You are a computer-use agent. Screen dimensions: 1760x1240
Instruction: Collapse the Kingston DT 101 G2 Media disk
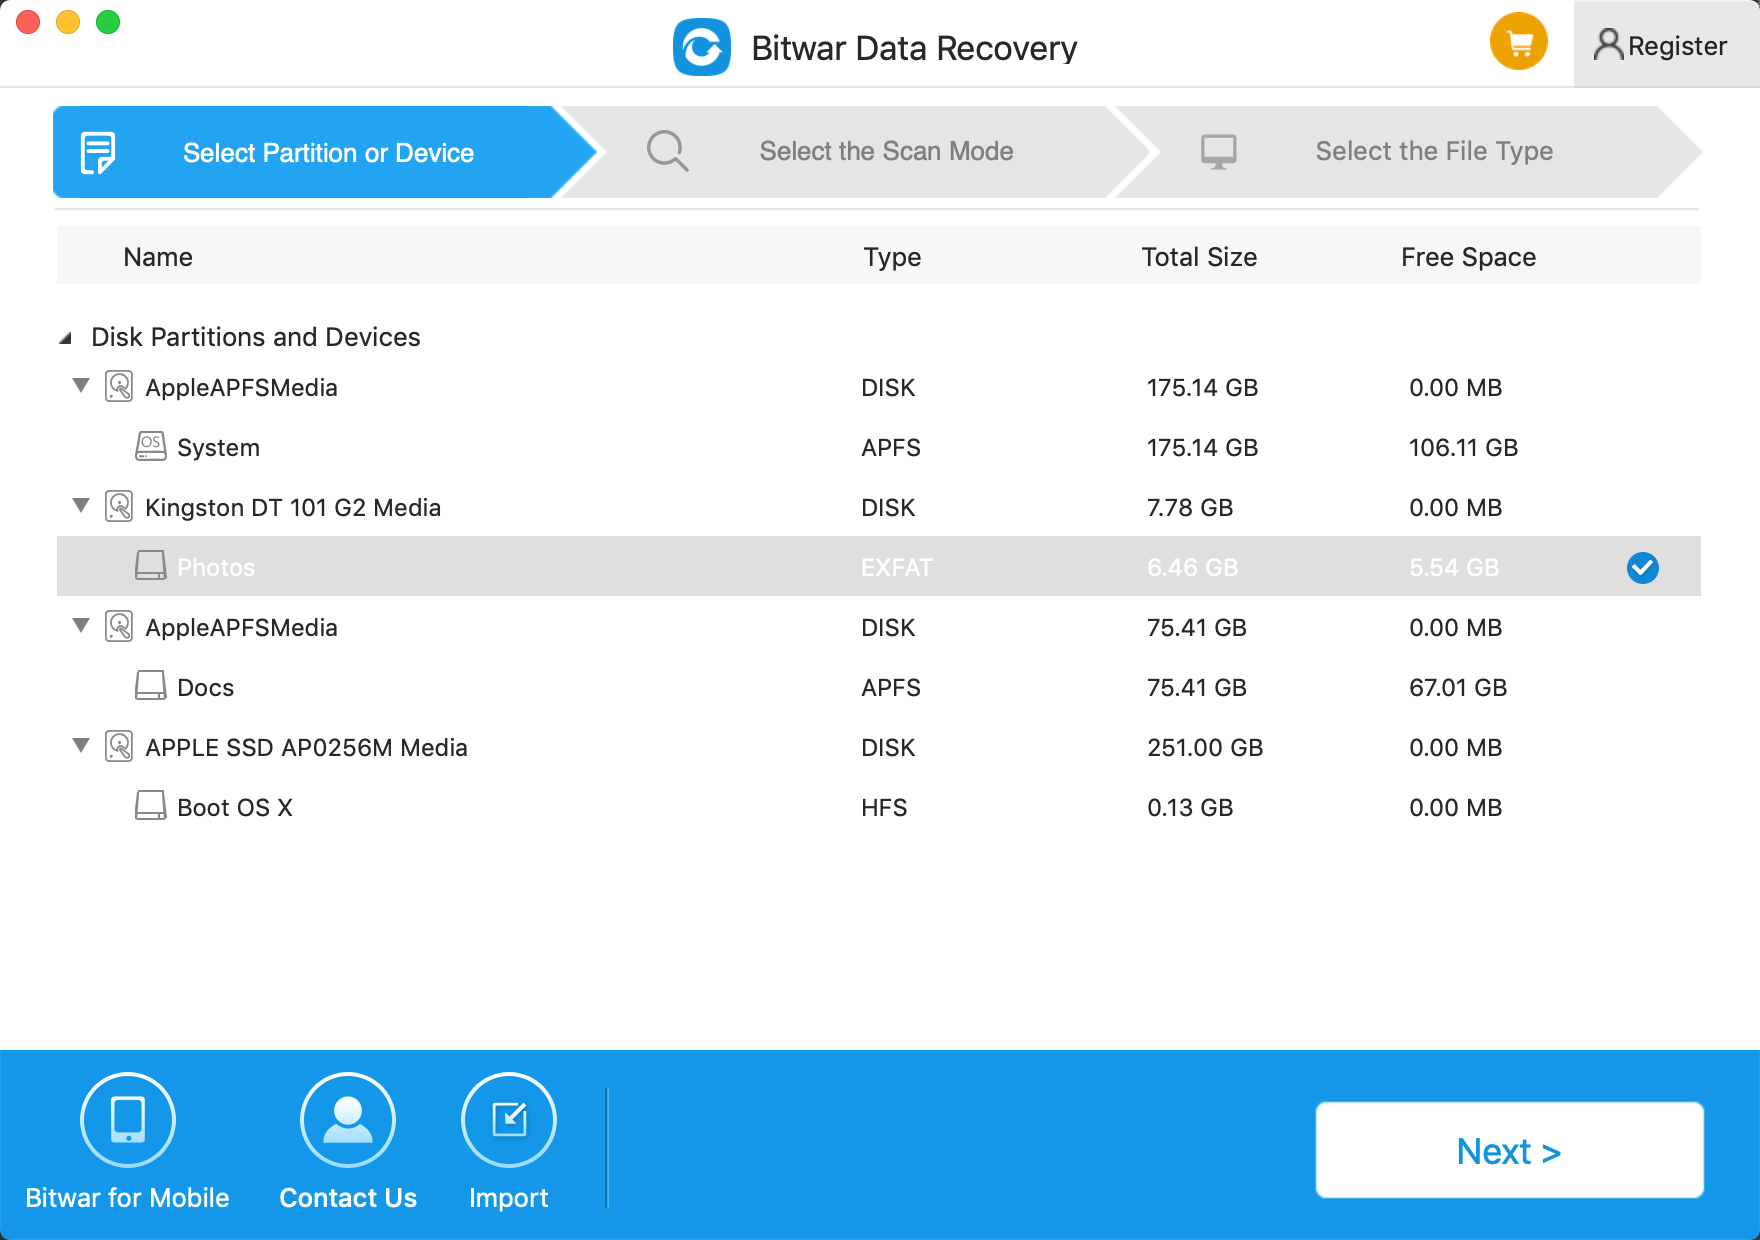click(x=81, y=506)
